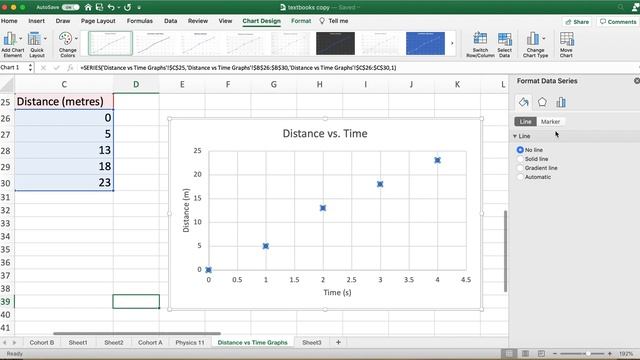Image resolution: width=640 pixels, height=360 pixels.
Task: Click the zoom out minus
Action: (555, 353)
